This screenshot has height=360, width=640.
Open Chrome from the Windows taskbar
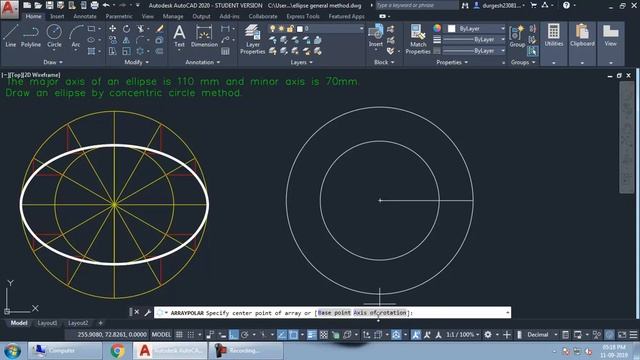coord(118,351)
